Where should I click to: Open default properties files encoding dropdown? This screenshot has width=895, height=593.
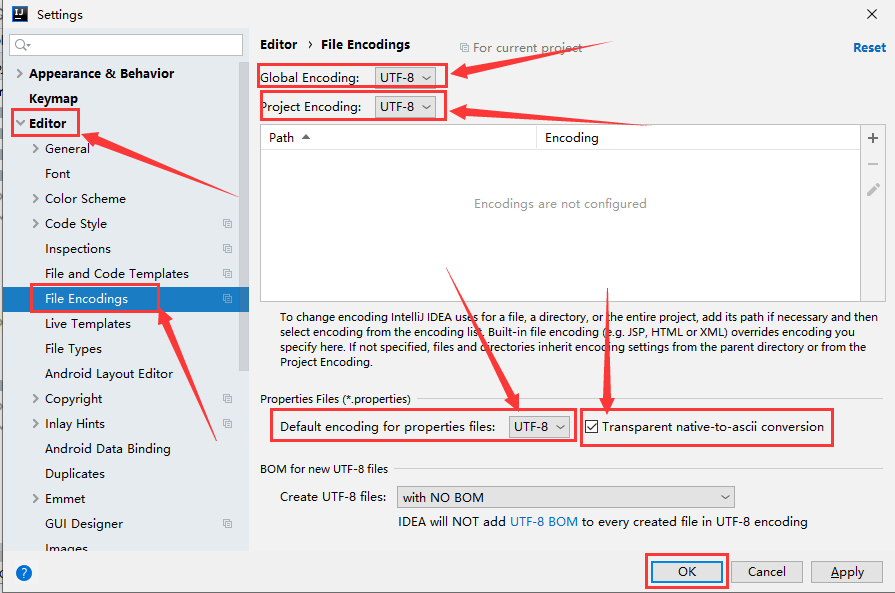coord(539,426)
